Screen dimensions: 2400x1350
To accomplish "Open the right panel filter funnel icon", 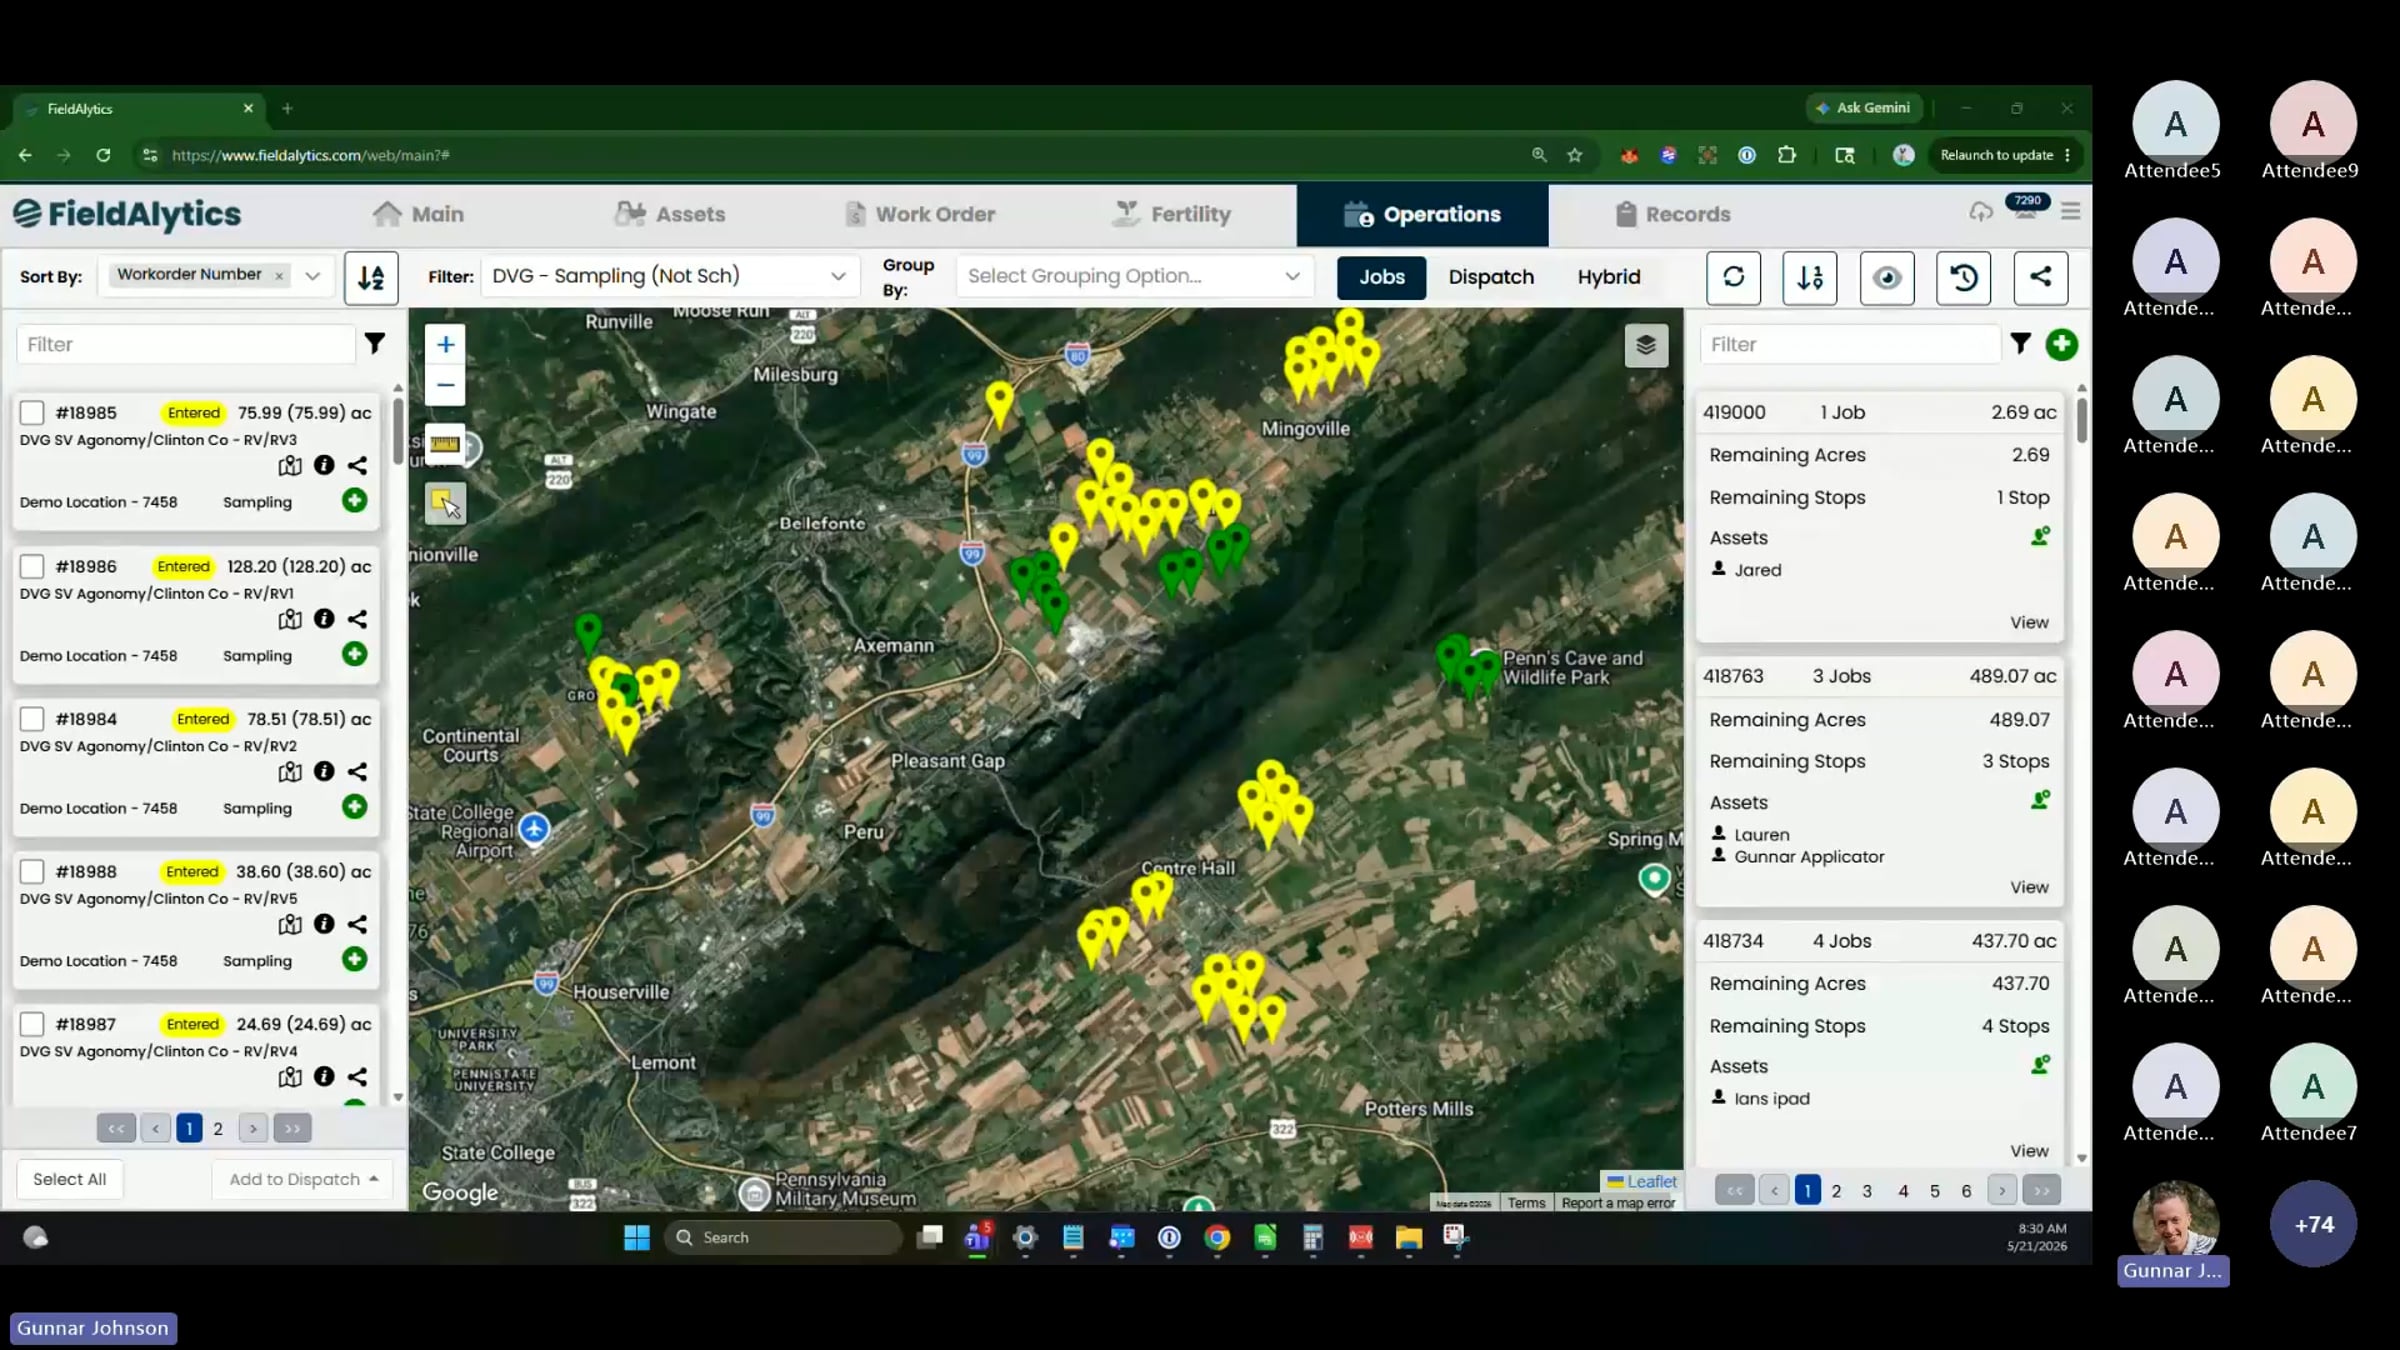I will tap(2020, 344).
